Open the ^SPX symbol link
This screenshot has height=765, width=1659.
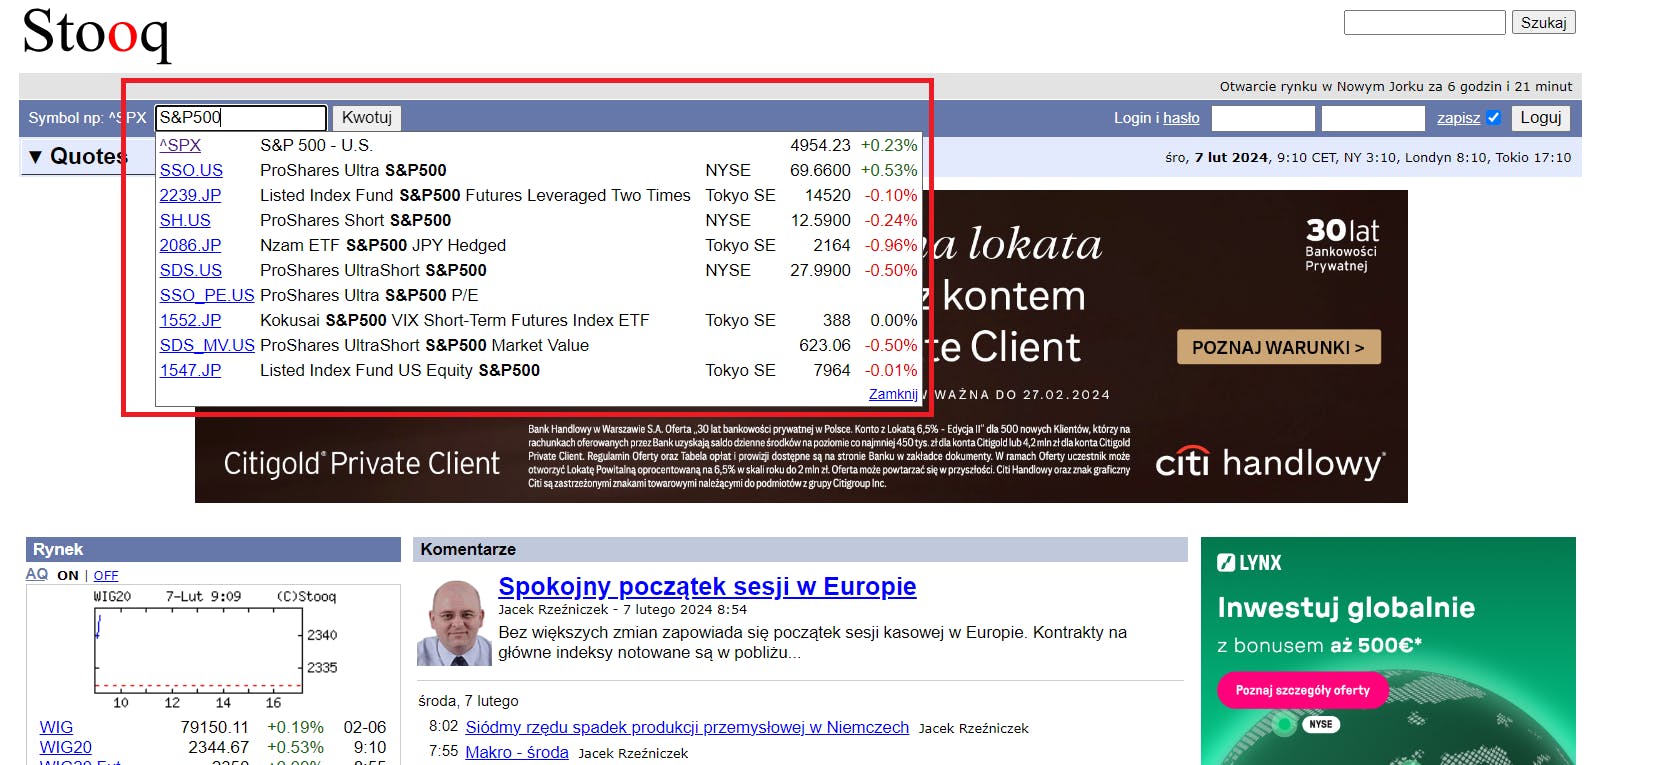pyautogui.click(x=180, y=145)
